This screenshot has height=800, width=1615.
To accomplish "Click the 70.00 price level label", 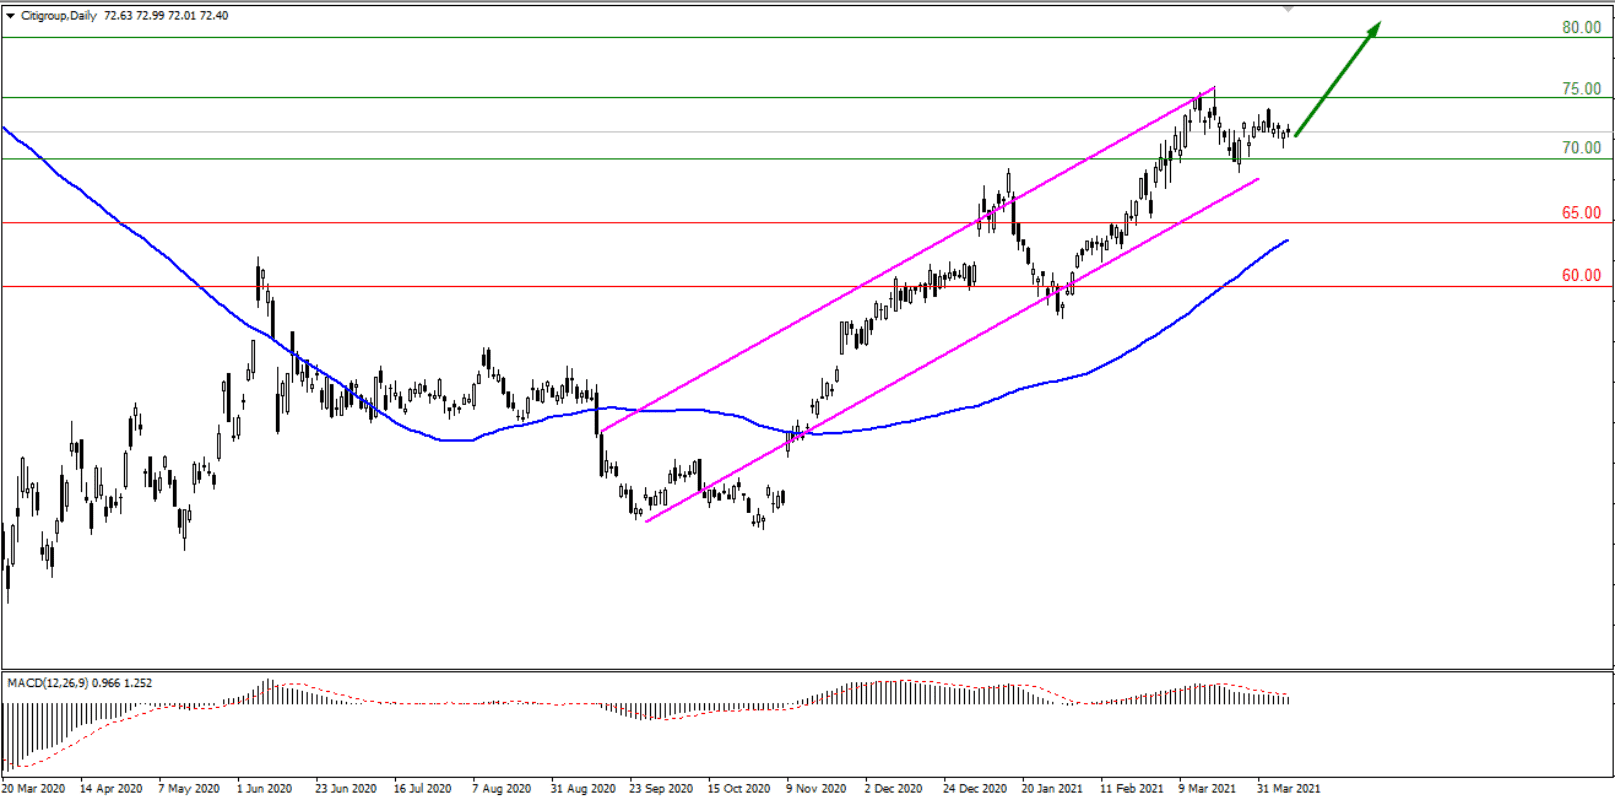I will (1581, 148).
